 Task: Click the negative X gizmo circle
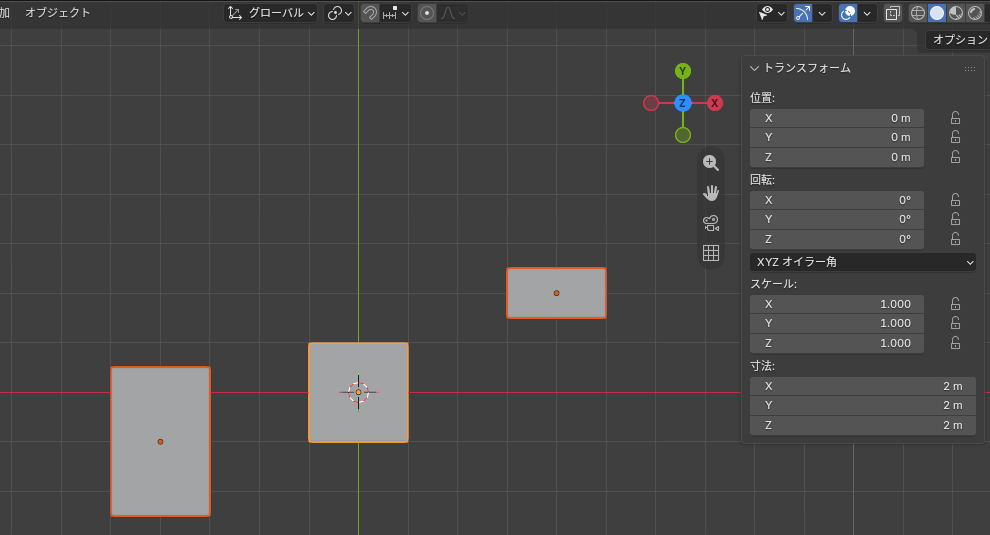651,103
